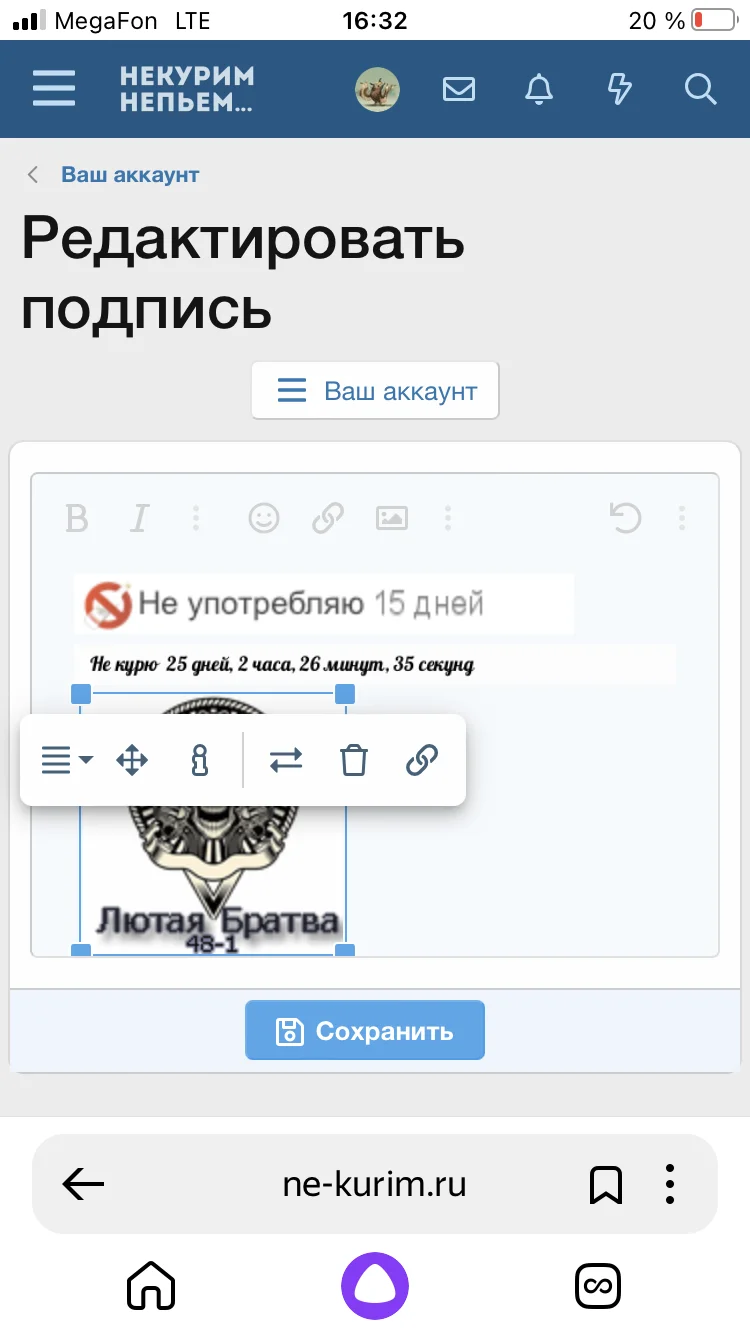Delete selected image with trash icon
The image size is (750, 1334).
tap(354, 760)
